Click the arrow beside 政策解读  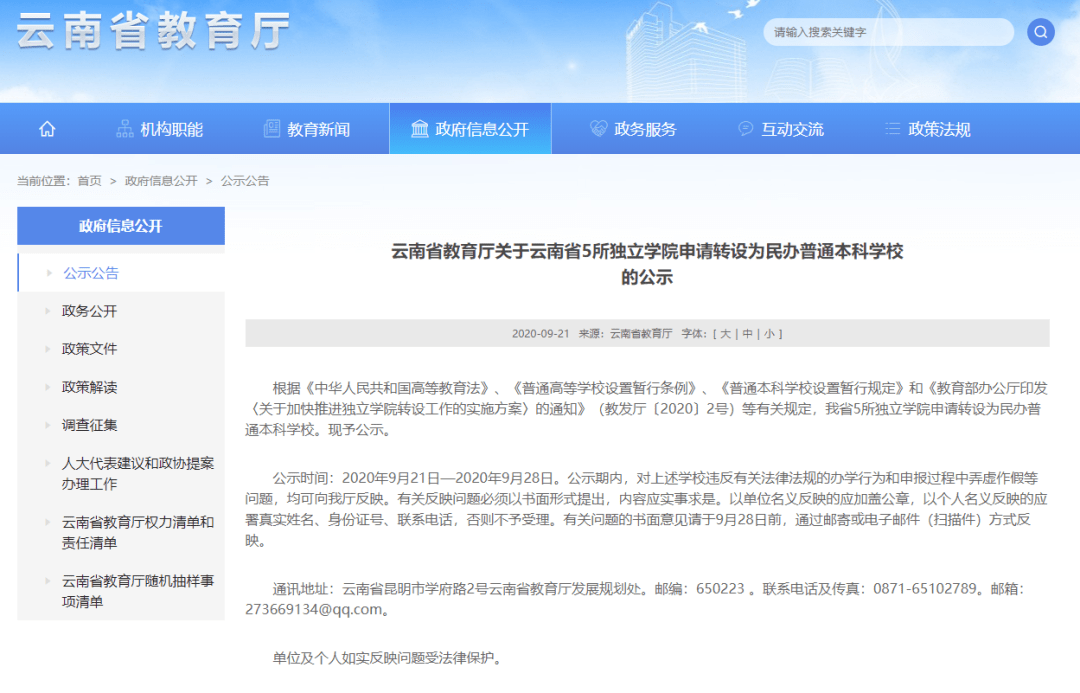tap(48, 386)
